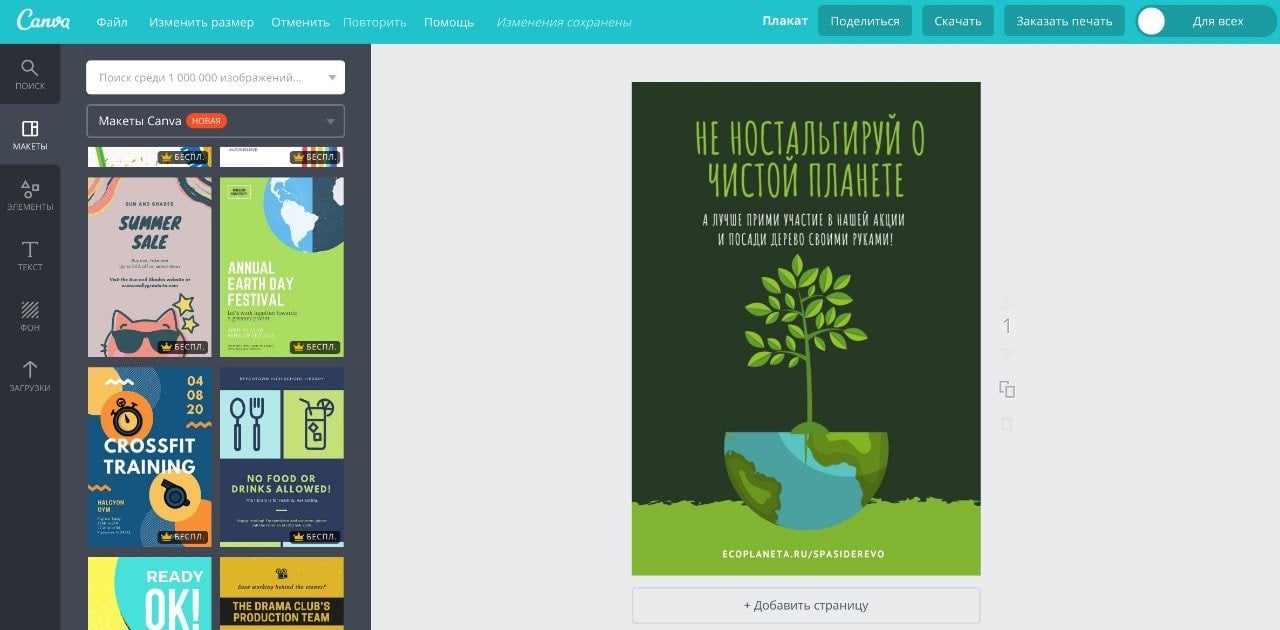
Task: Open the Файл menu
Action: pos(112,21)
